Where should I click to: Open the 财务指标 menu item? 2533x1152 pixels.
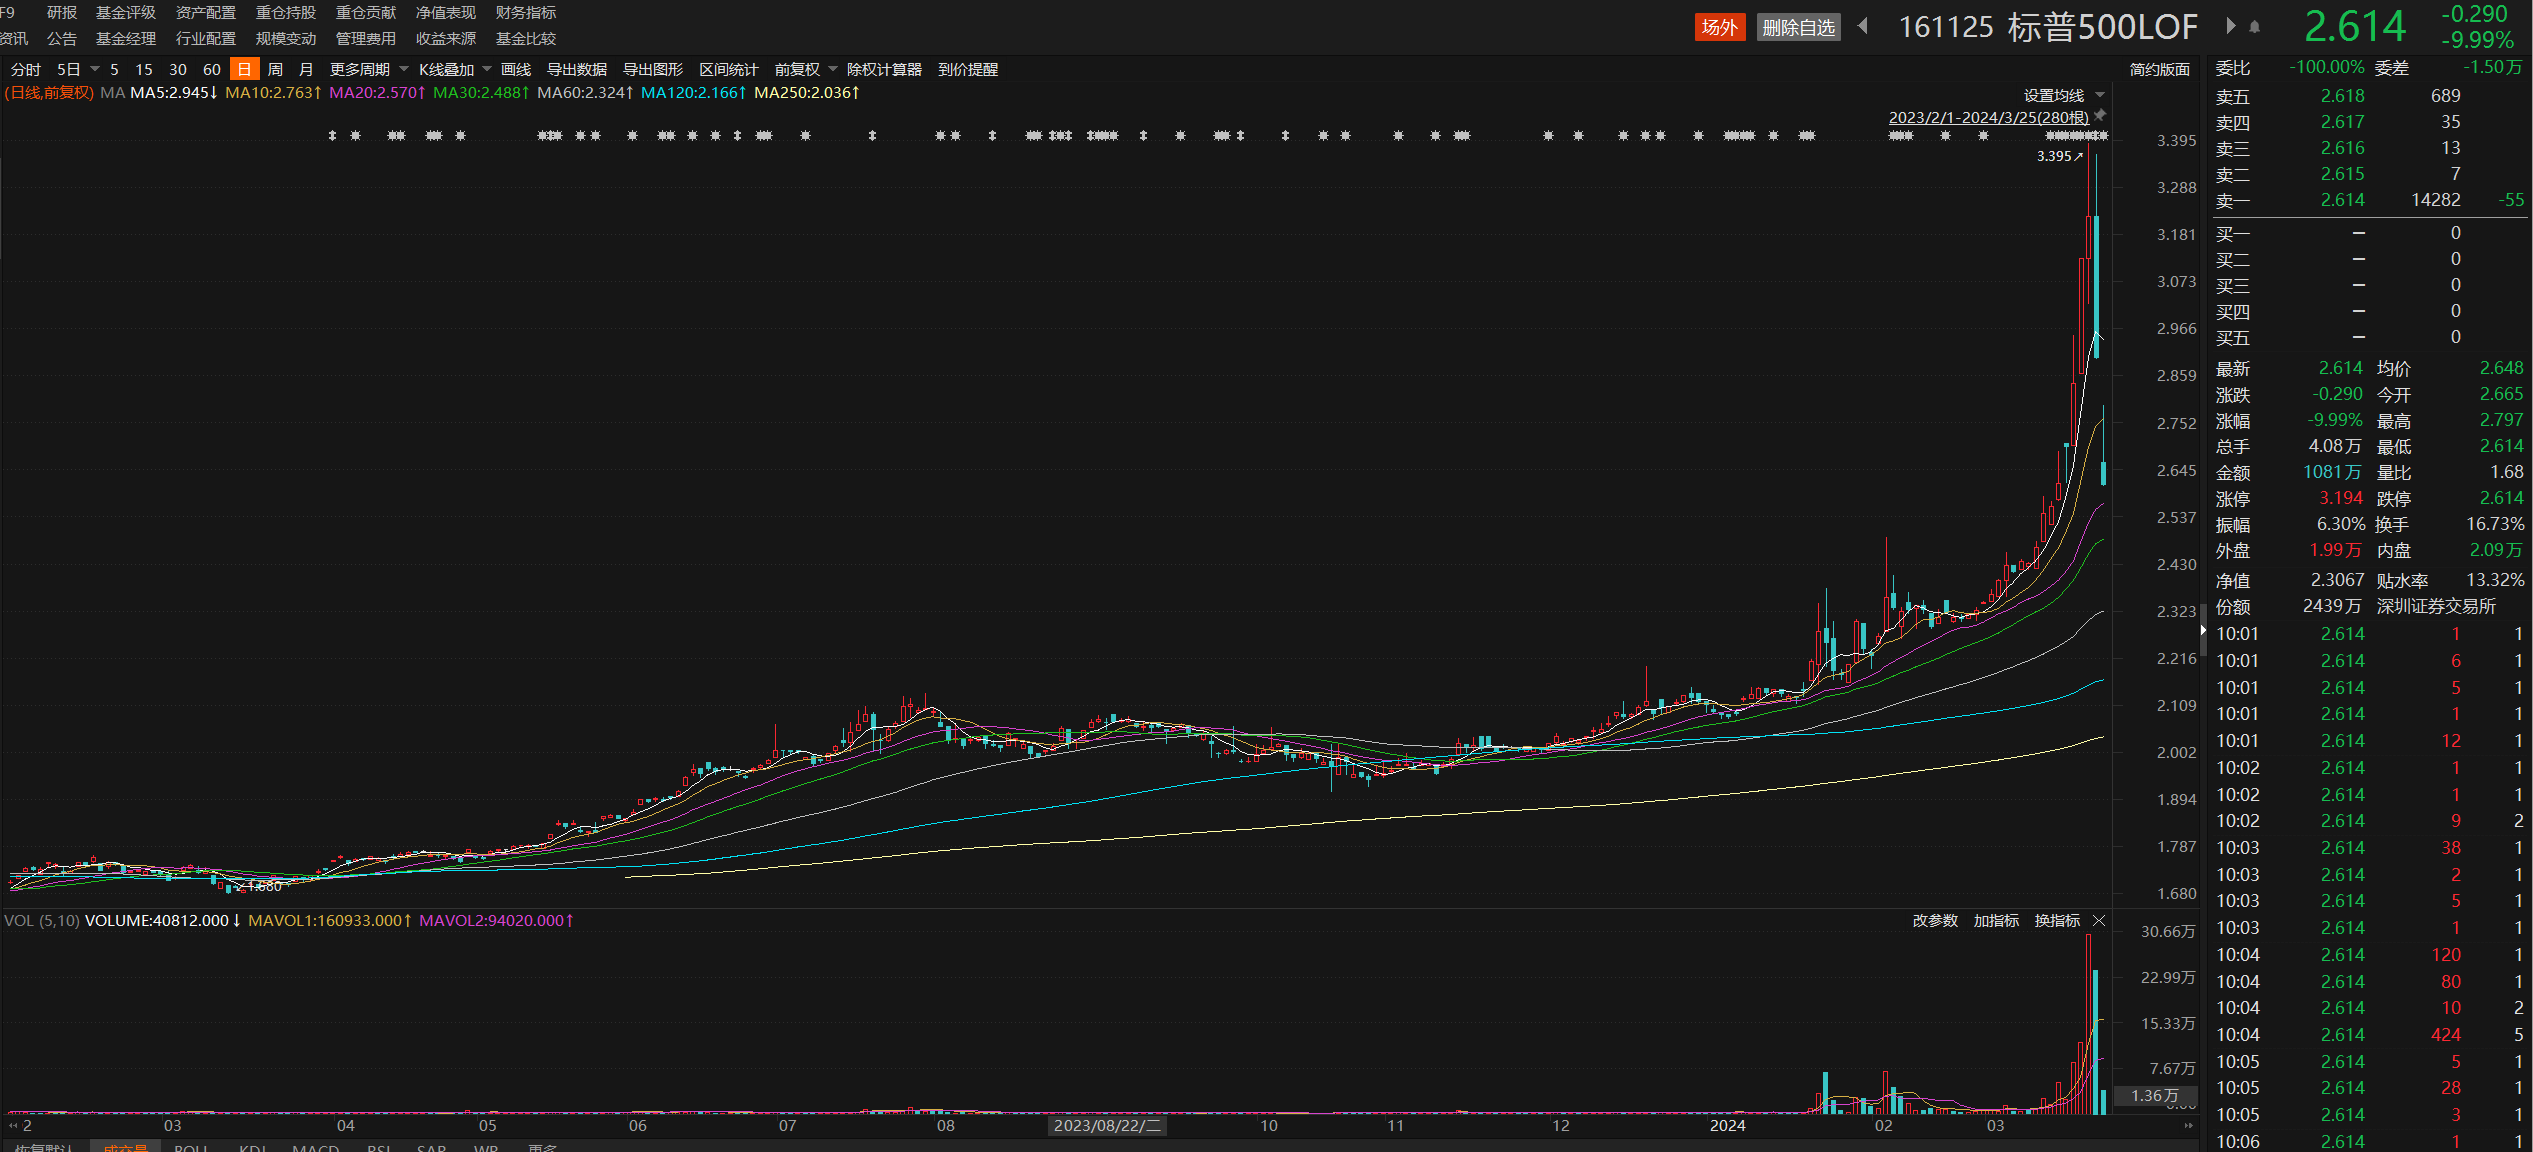(526, 12)
